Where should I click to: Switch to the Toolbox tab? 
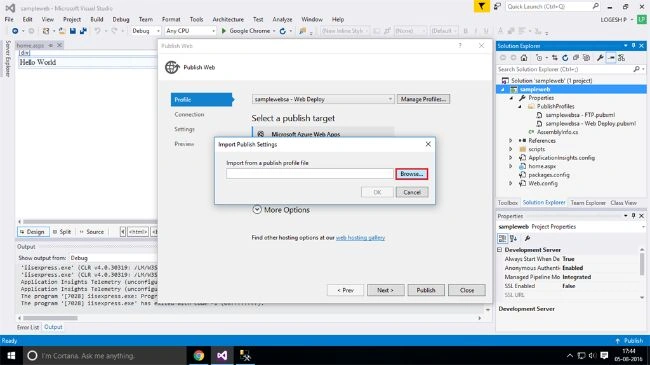507,203
